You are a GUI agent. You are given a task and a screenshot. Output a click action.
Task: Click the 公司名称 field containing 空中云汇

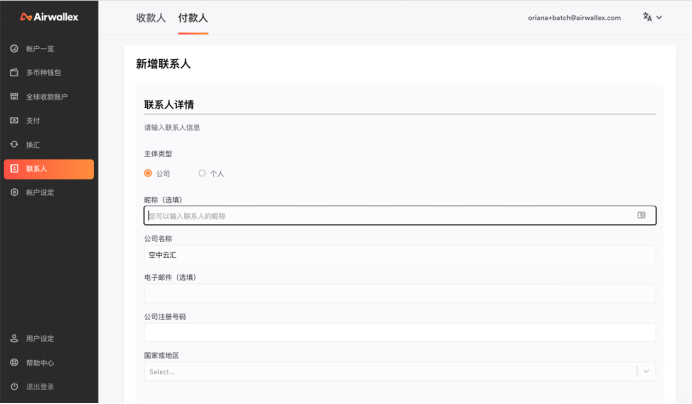coord(400,255)
